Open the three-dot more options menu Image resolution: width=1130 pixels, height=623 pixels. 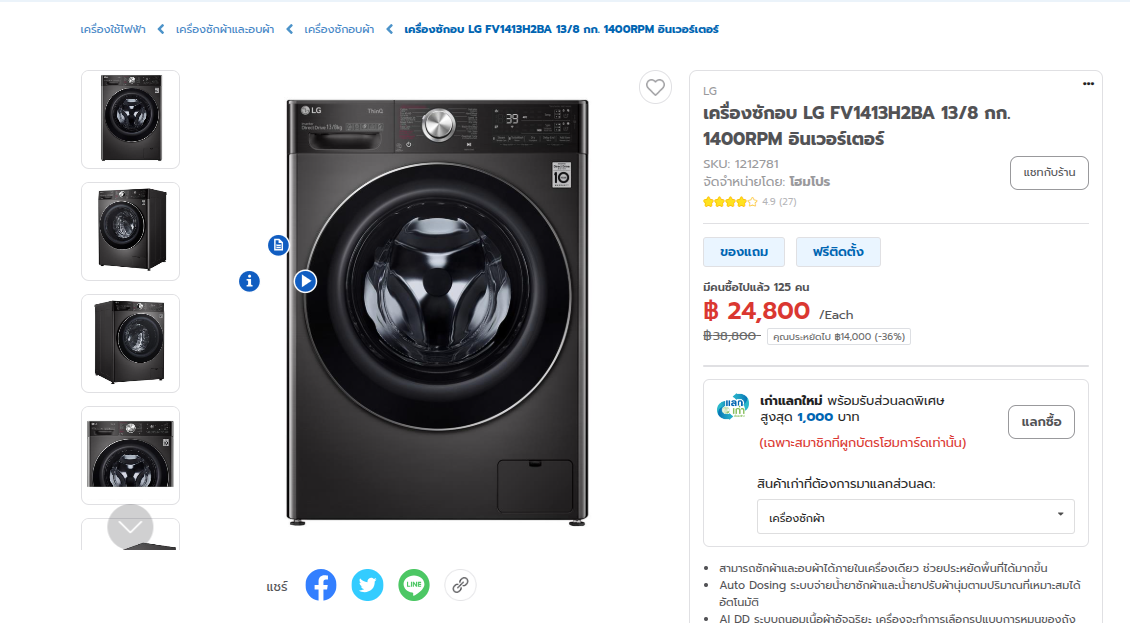tap(1088, 84)
